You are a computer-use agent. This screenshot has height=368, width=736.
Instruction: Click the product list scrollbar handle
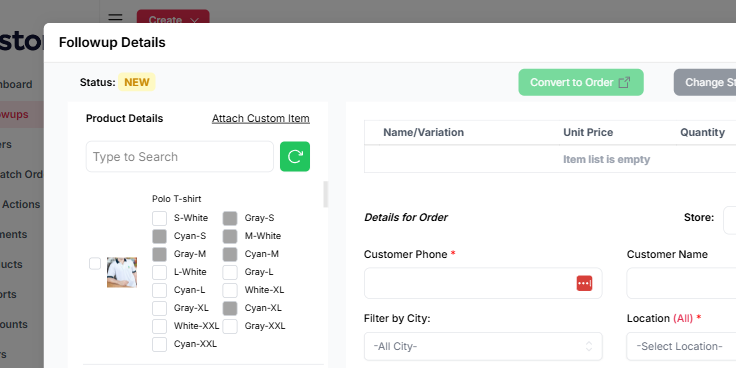pyautogui.click(x=325, y=194)
